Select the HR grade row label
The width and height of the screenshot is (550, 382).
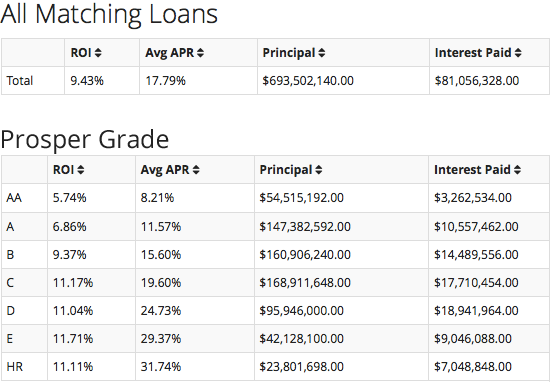14,367
